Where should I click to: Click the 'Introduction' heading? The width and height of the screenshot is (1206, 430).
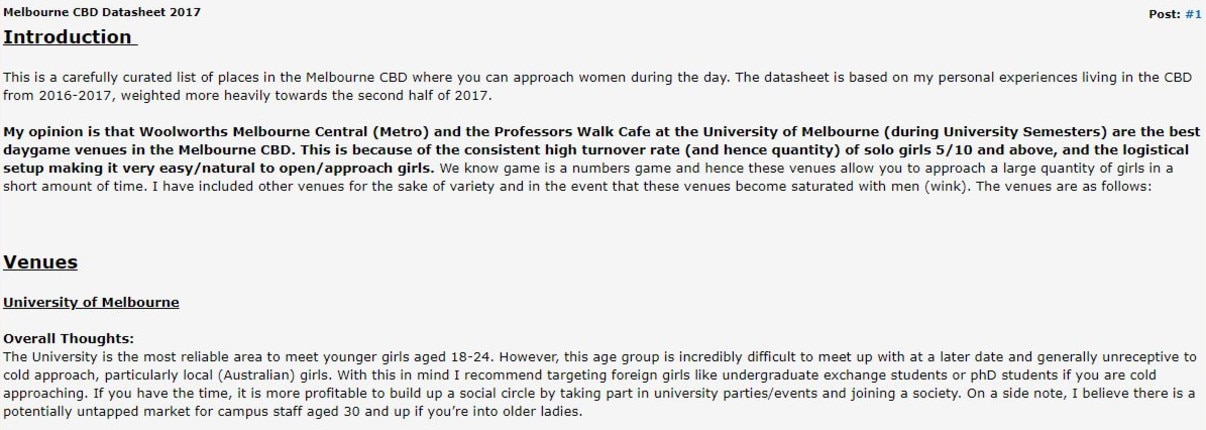point(68,37)
